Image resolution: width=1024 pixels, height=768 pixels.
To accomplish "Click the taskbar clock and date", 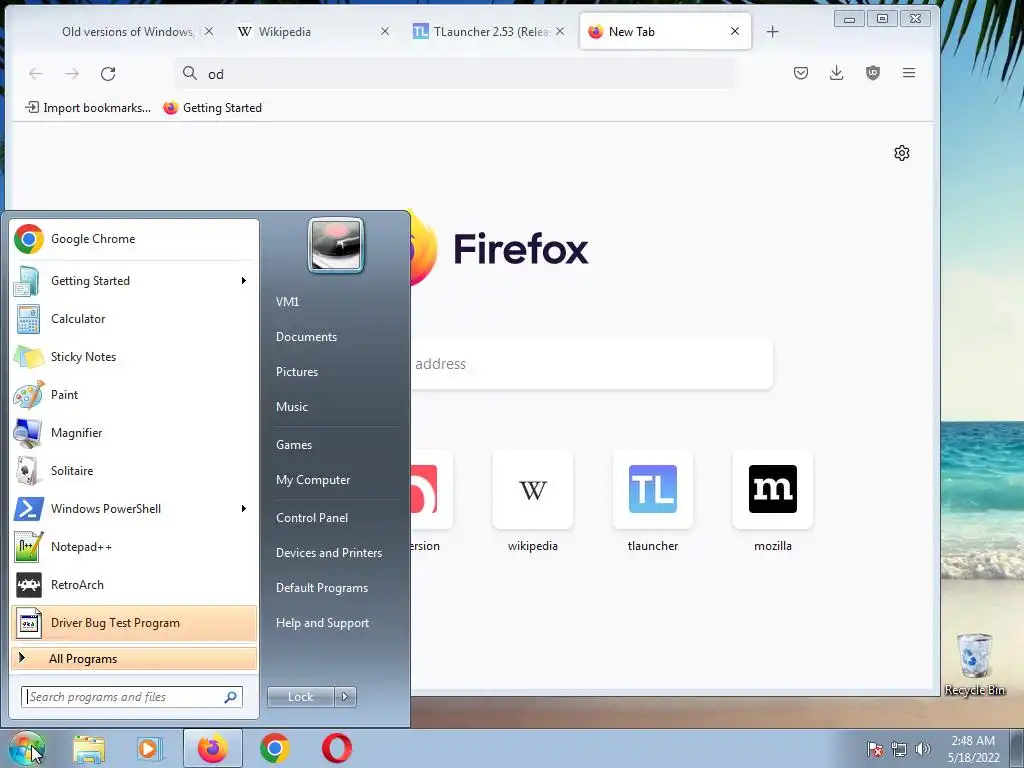I will coord(973,749).
